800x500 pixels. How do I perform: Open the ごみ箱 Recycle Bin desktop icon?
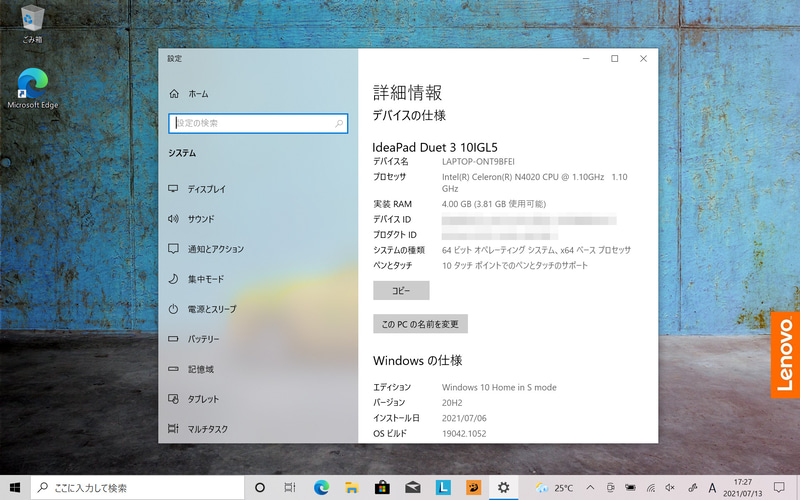tap(32, 24)
